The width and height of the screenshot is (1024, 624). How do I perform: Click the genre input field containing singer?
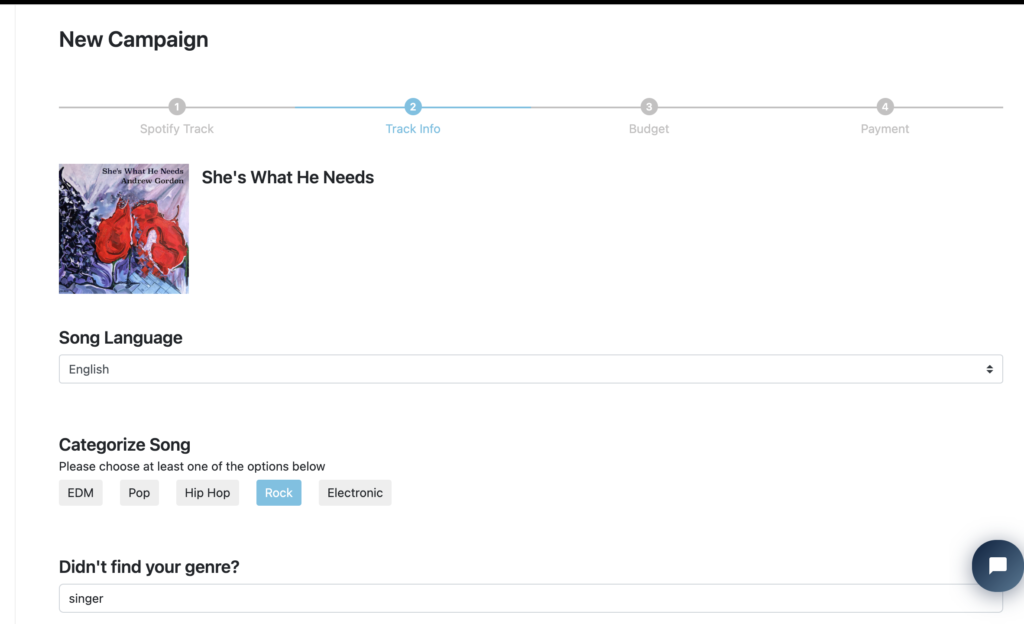[531, 599]
